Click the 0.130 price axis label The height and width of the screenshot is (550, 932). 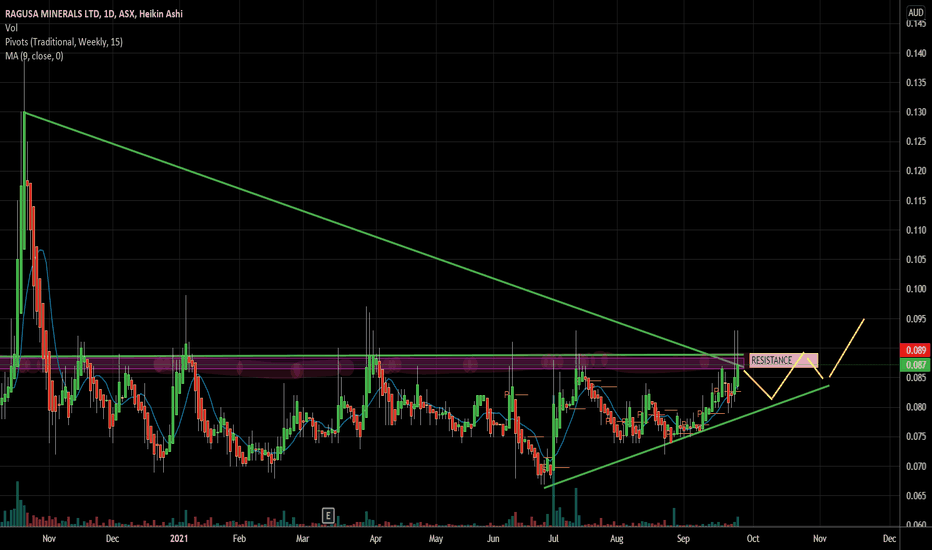915,112
